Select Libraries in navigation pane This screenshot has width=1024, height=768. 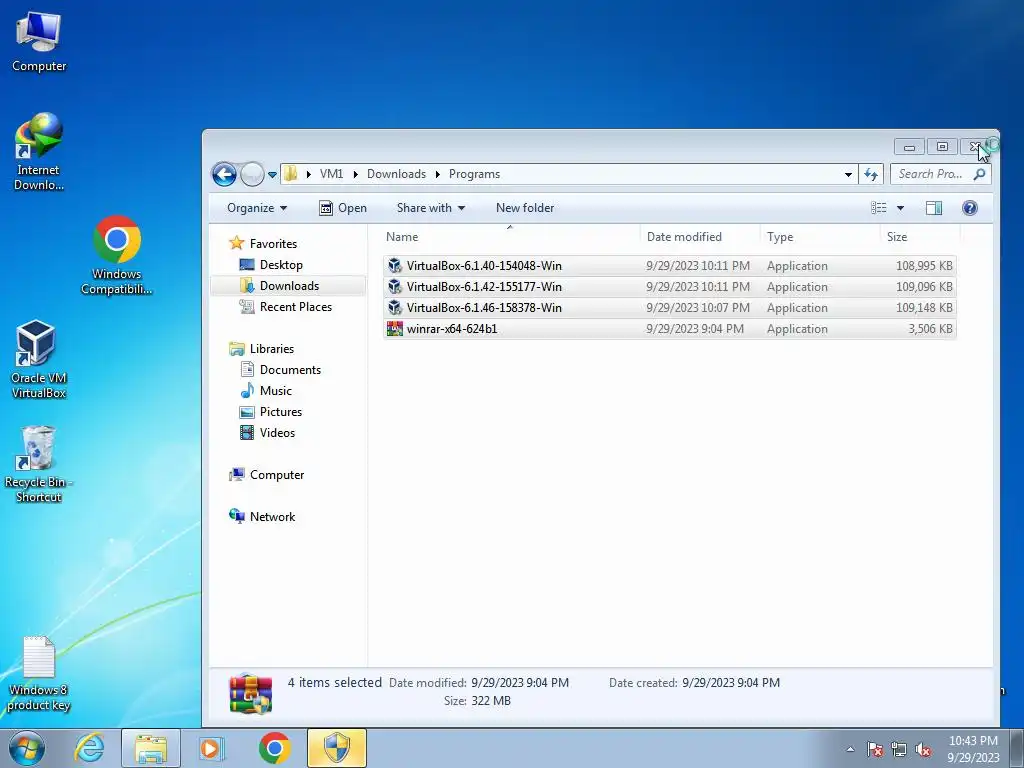point(261,349)
